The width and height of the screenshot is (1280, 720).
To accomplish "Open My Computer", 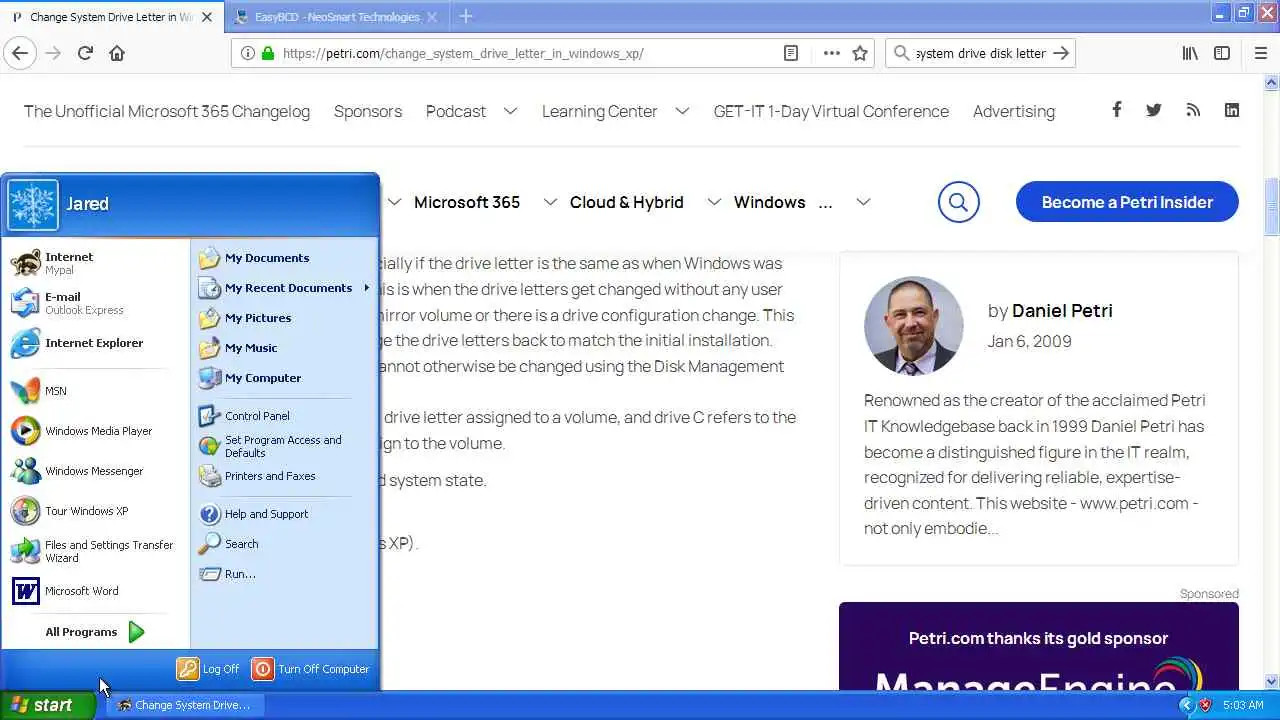I will pyautogui.click(x=284, y=378).
